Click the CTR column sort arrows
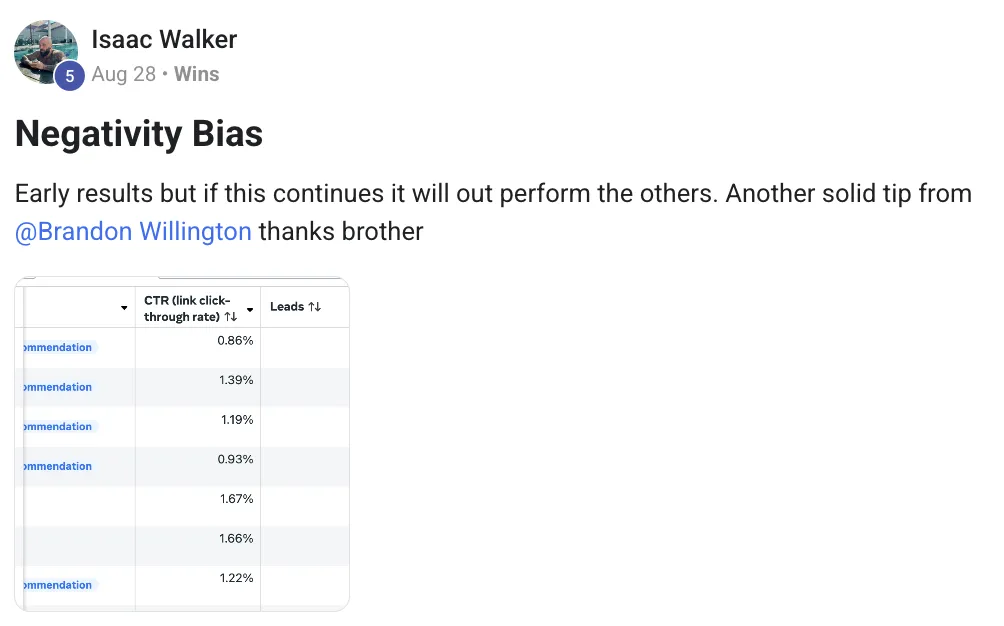The height and width of the screenshot is (626, 1004). tap(231, 317)
